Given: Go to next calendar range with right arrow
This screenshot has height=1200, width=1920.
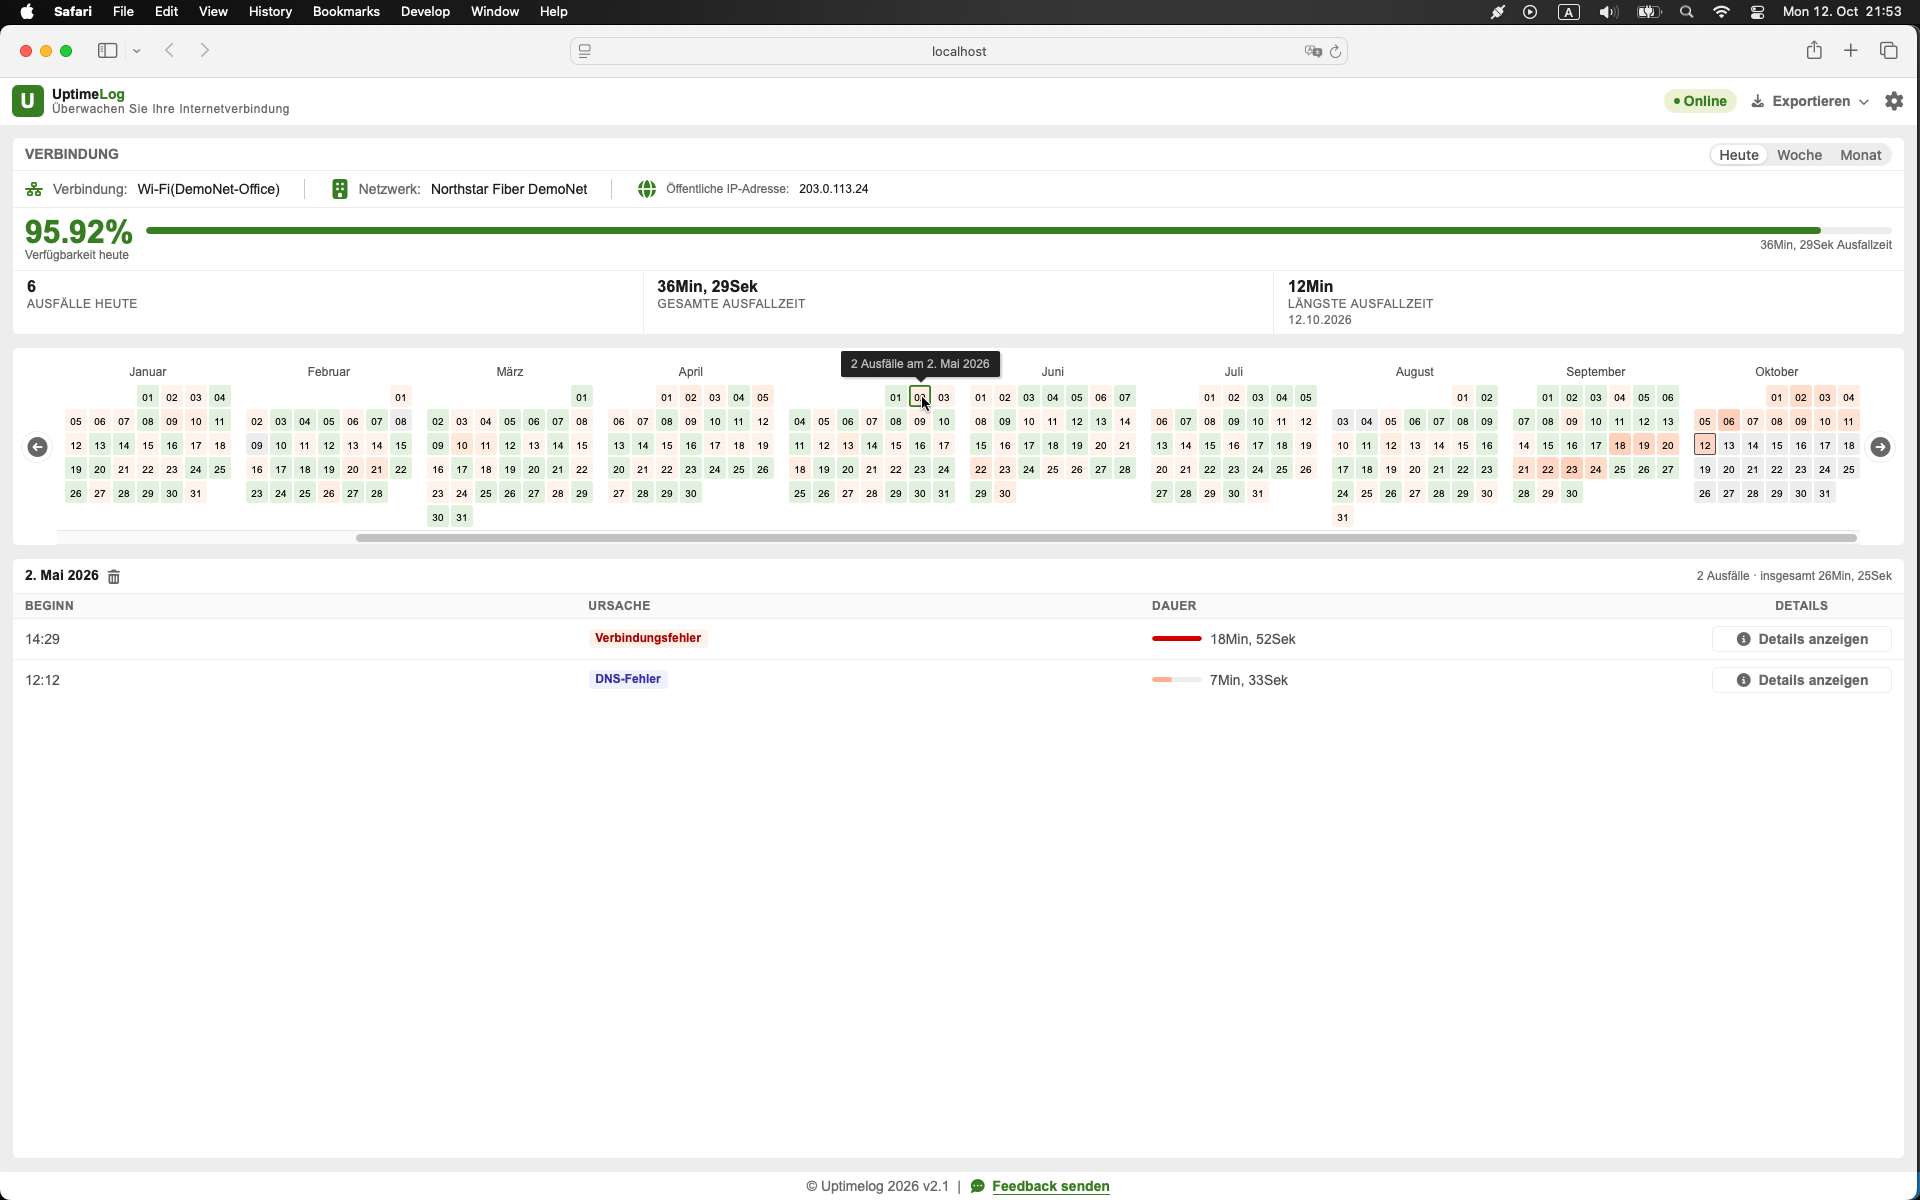Looking at the screenshot, I should coord(1880,446).
